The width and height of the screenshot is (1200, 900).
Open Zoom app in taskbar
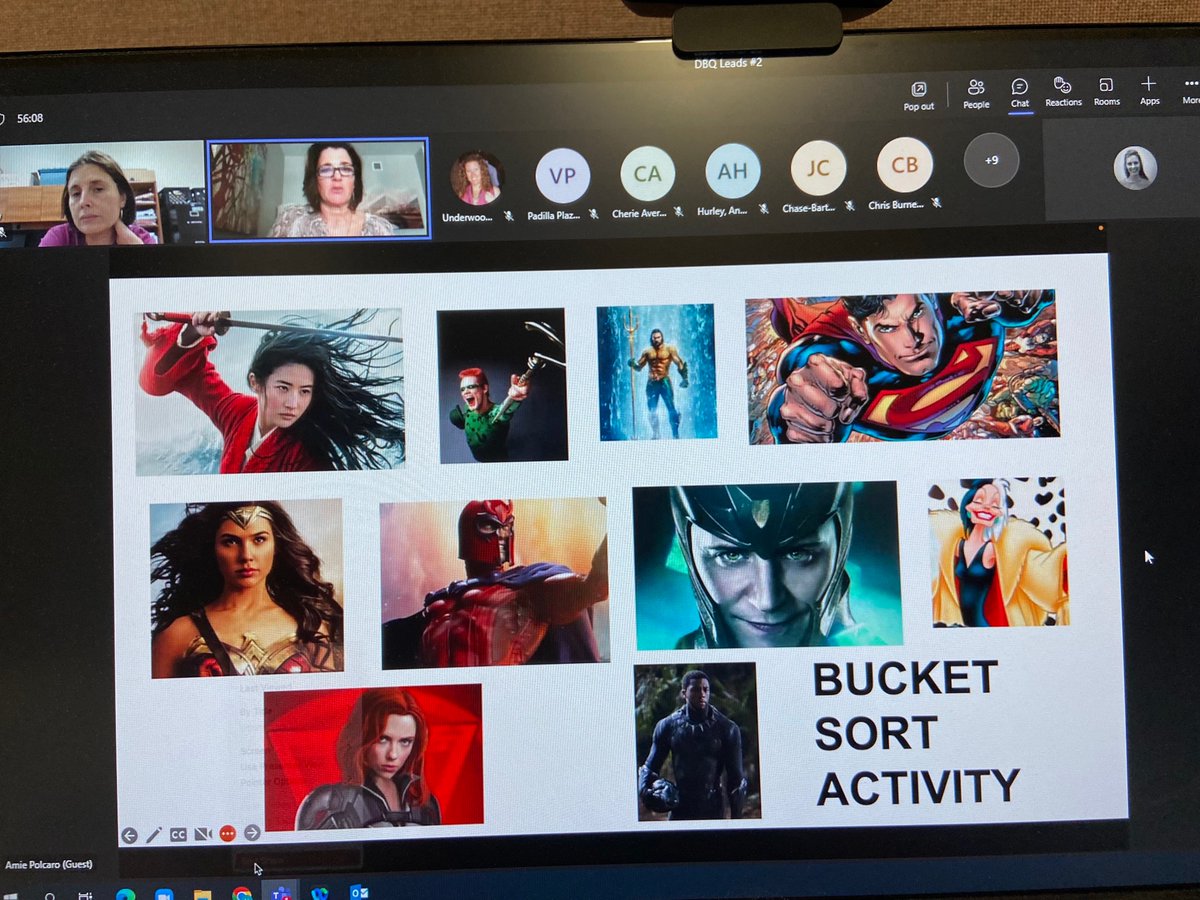(x=164, y=894)
